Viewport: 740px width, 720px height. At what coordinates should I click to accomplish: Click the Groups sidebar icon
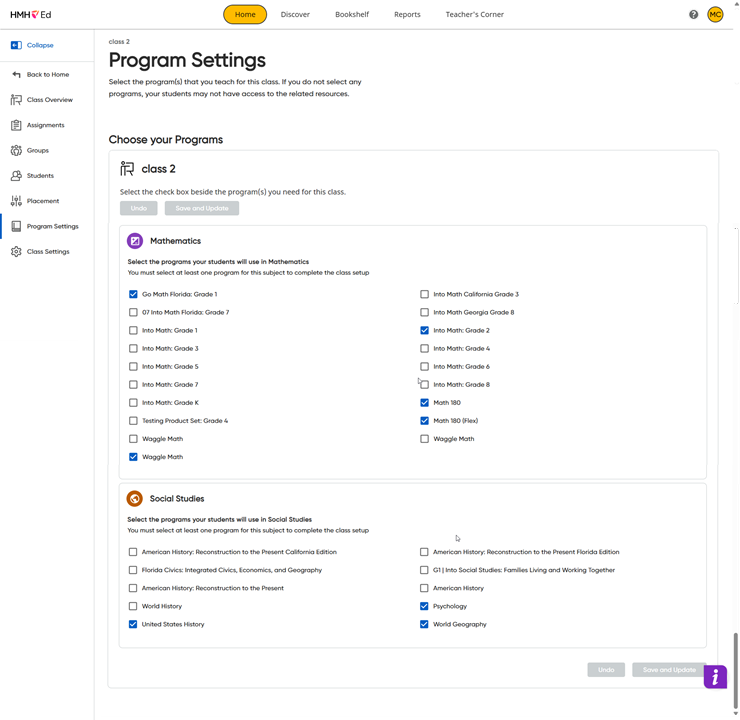16,151
